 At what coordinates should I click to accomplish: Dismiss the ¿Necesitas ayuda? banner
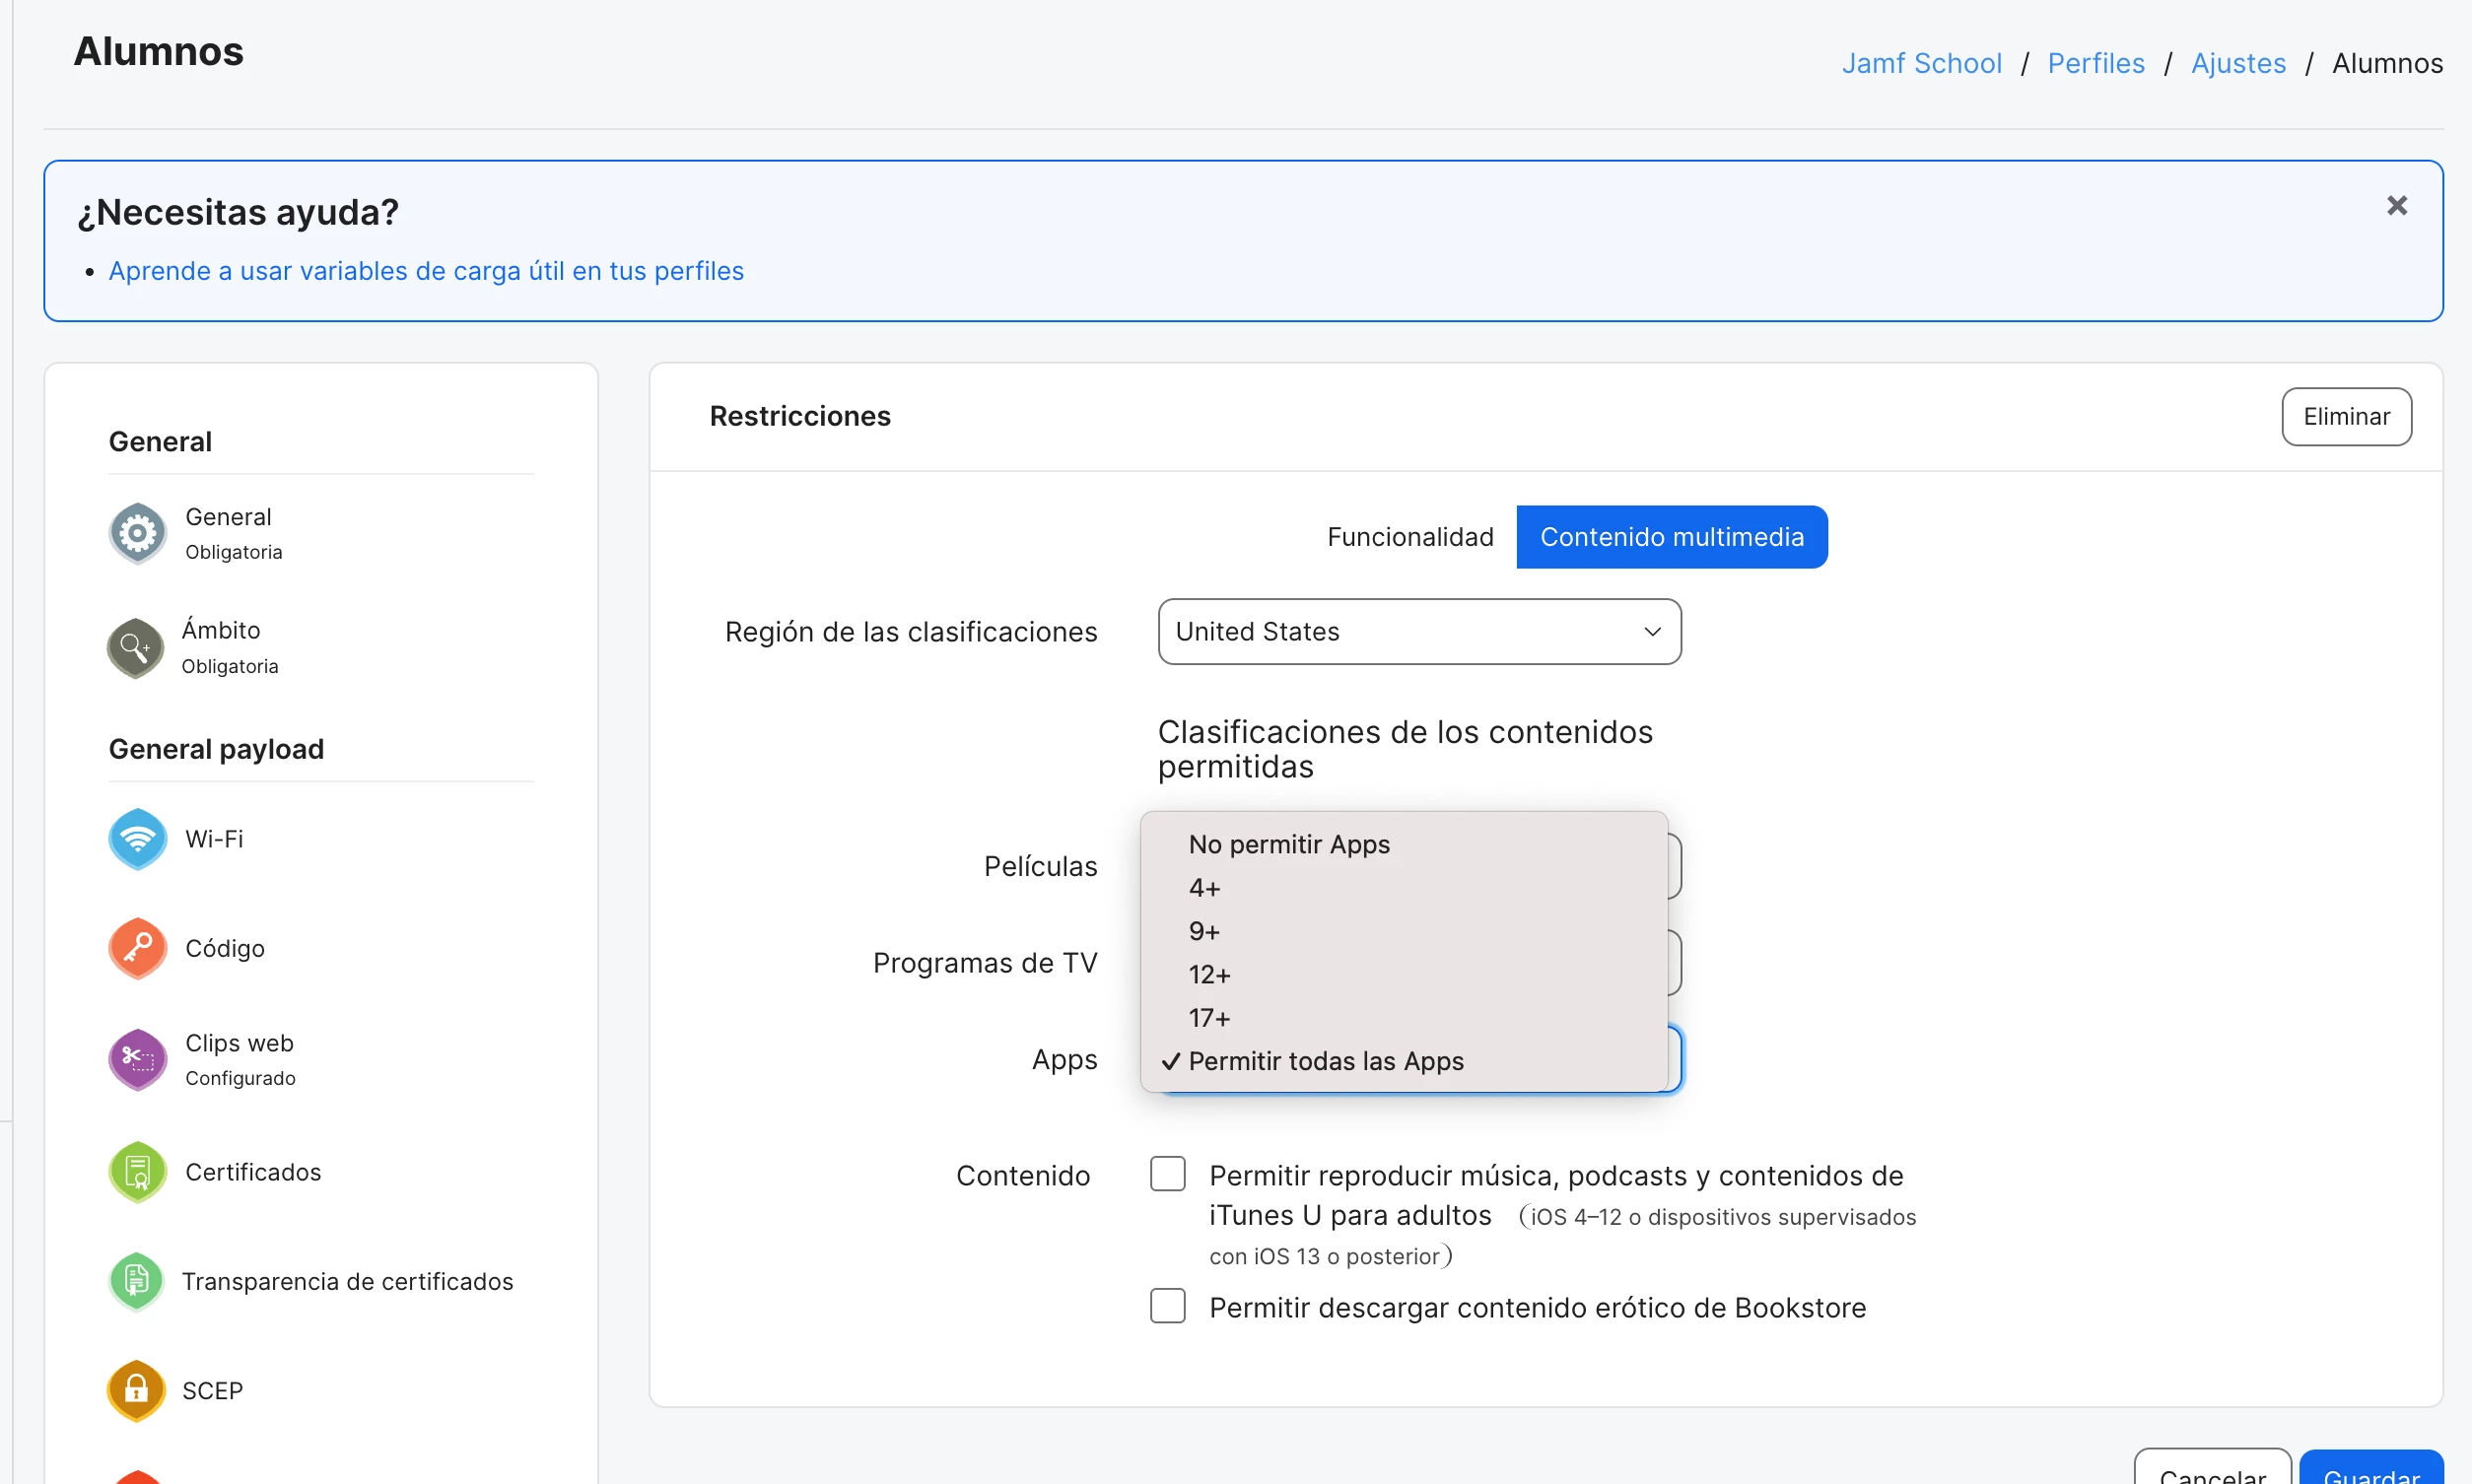coord(2396,206)
